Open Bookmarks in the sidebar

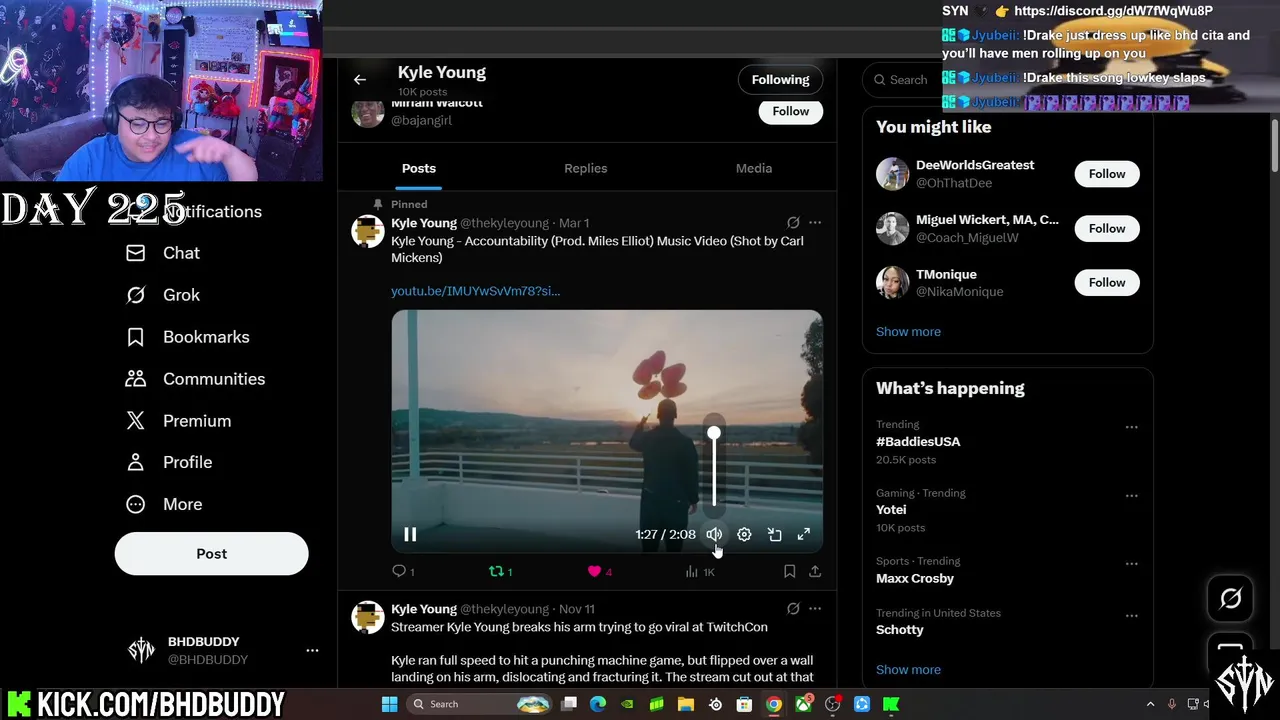click(187, 337)
